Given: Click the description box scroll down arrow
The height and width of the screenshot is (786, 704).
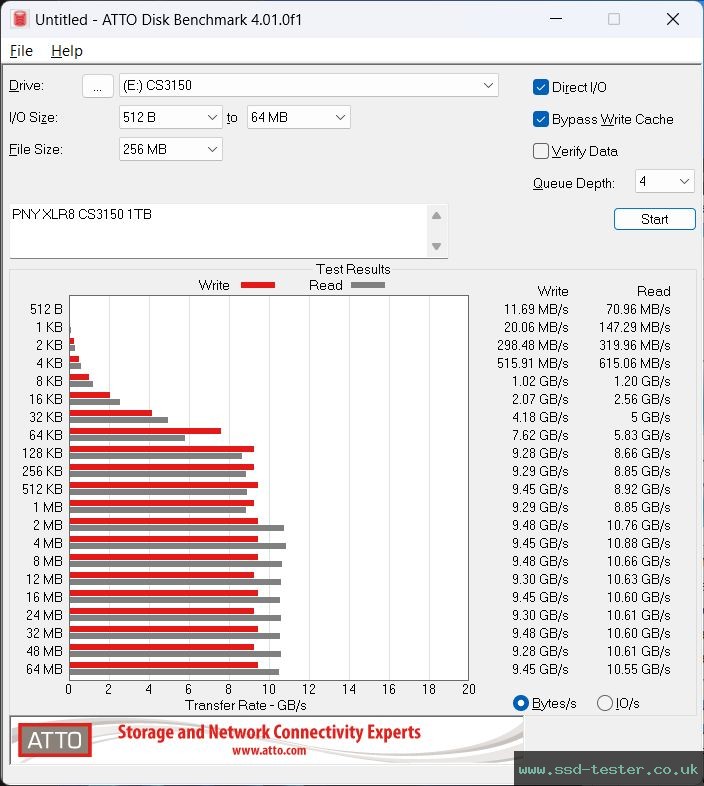Looking at the screenshot, I should click(436, 246).
